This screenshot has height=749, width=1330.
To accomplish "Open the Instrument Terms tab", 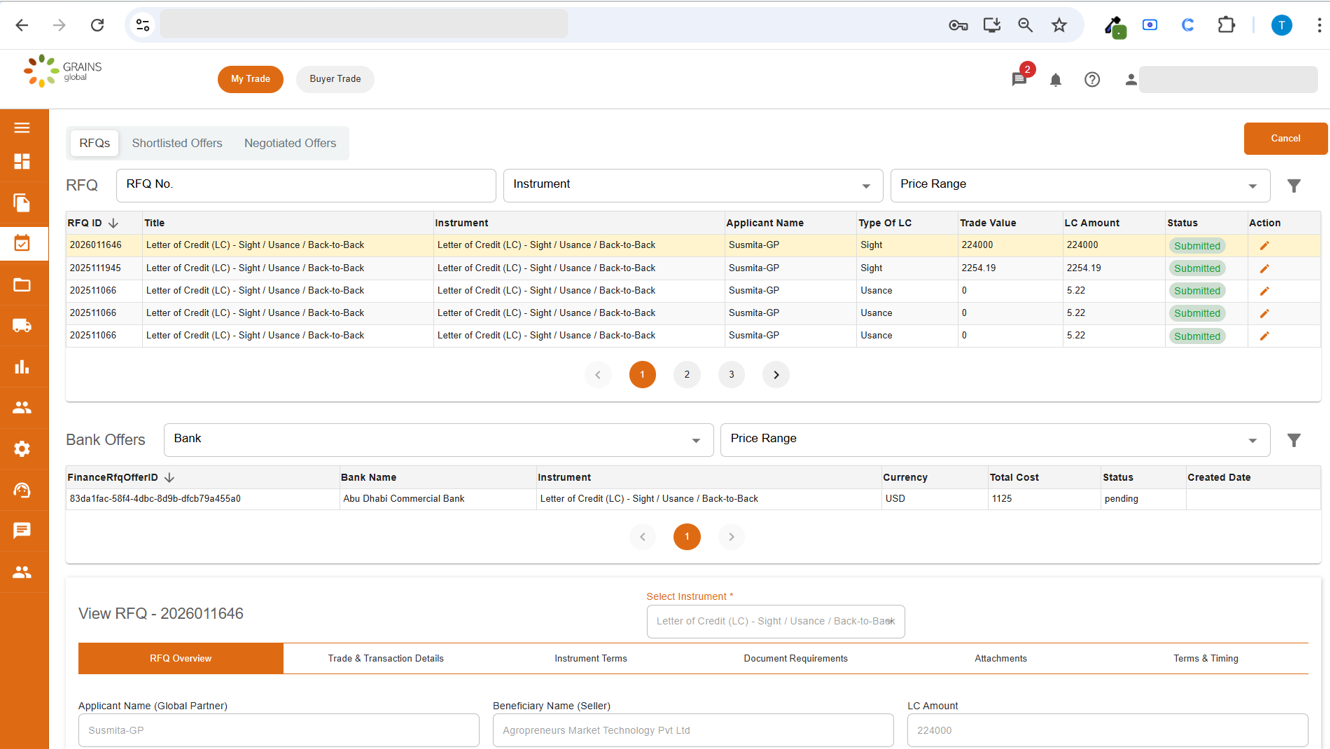I will (590, 659).
